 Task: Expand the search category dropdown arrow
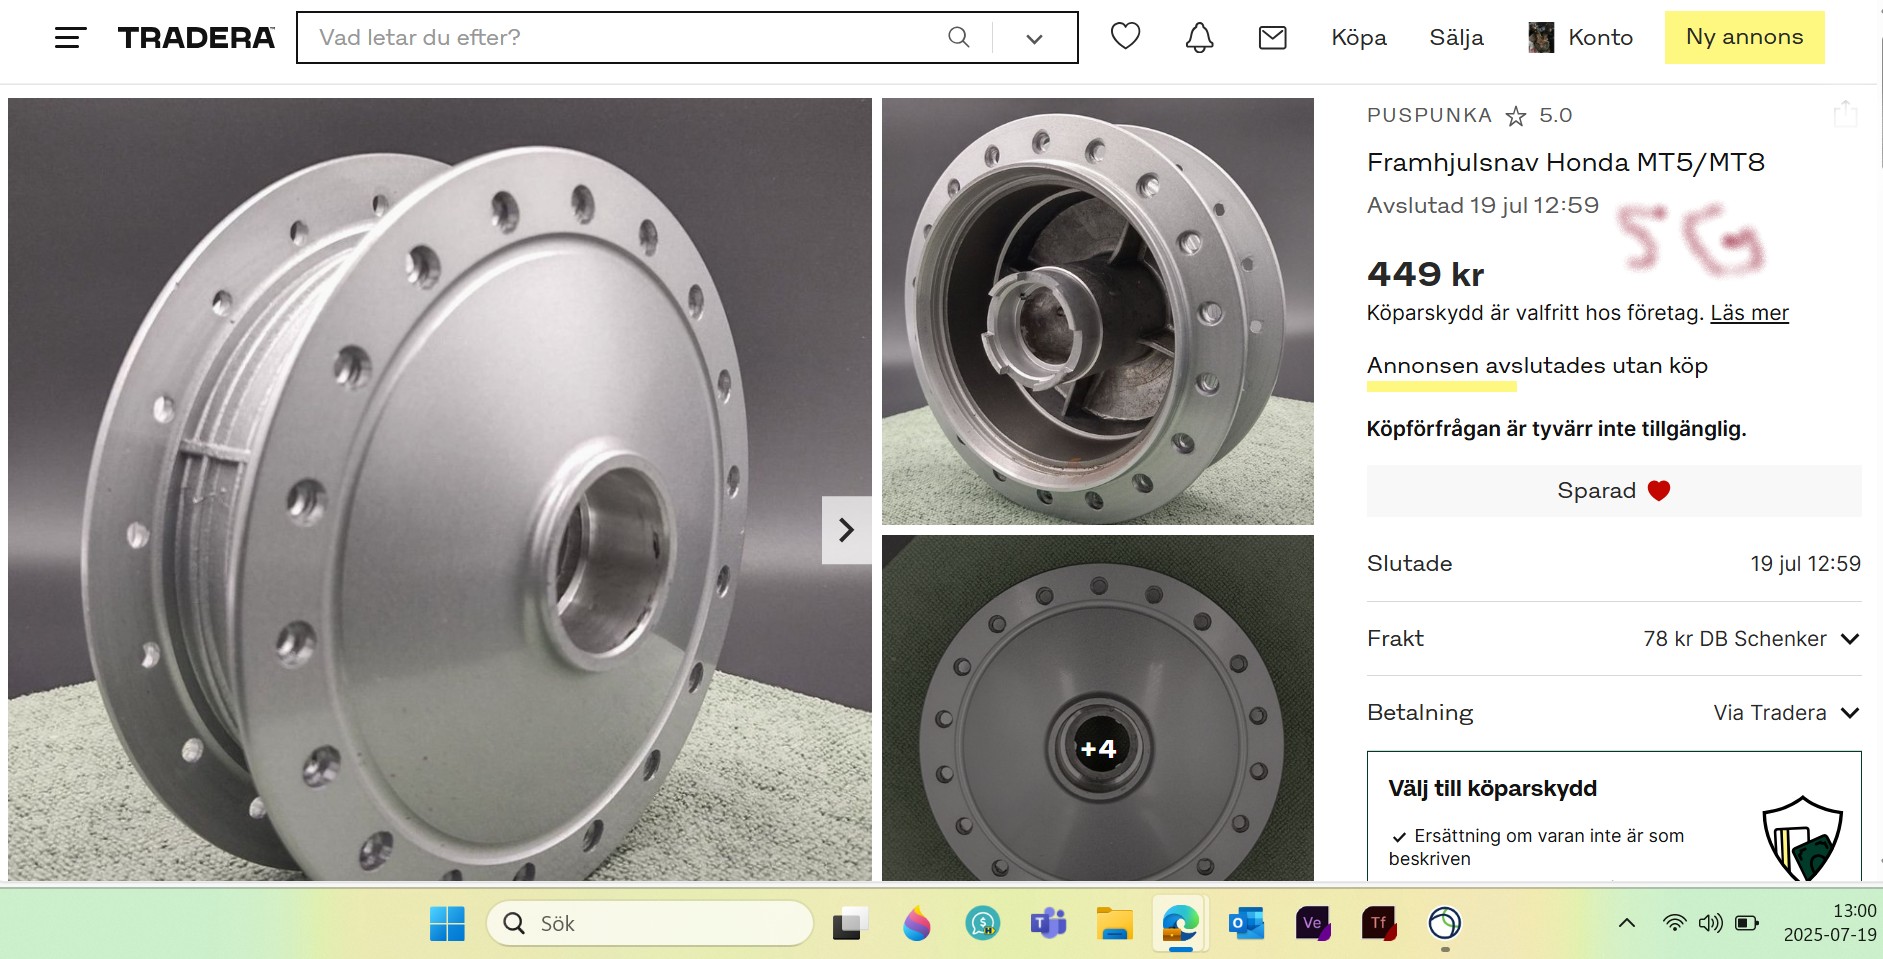tap(1034, 38)
